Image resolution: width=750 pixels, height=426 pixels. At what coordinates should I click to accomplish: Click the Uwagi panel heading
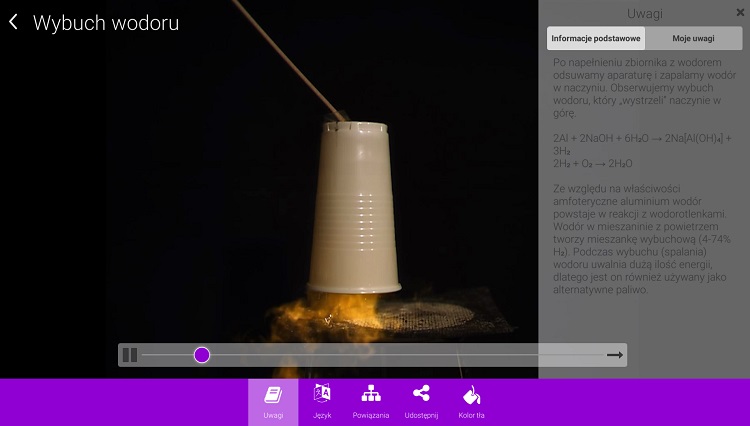click(x=644, y=14)
